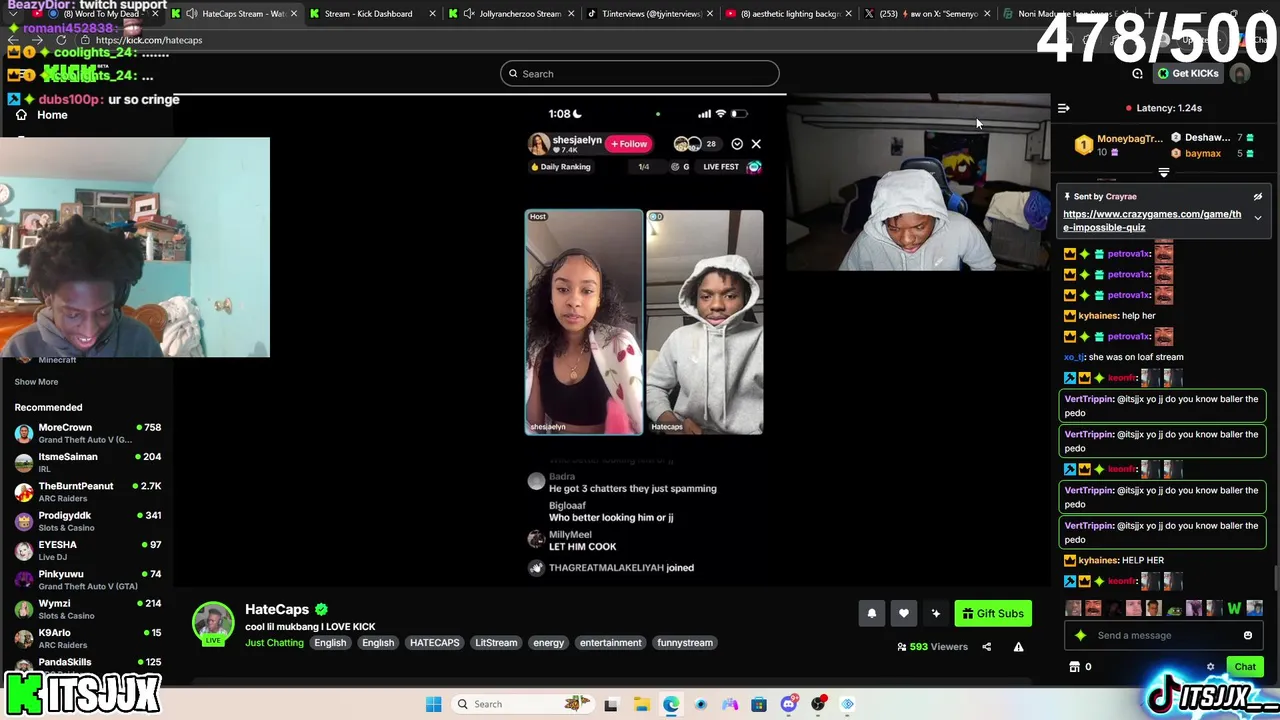Open Wymzi recommended channel
This screenshot has width=1280, height=720.
87,609
